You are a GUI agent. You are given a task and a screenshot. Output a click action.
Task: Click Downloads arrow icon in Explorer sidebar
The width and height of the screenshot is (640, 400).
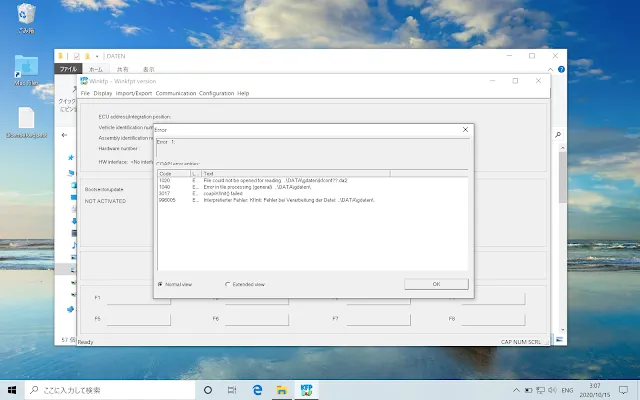point(74,221)
